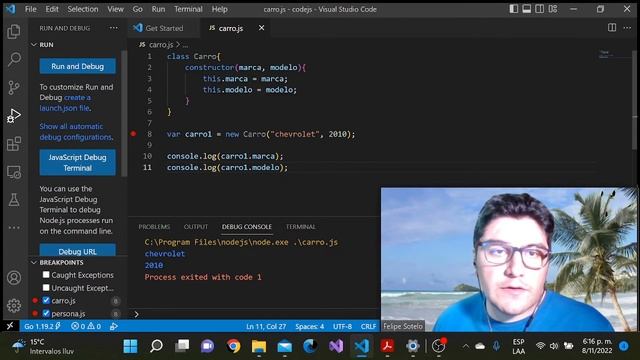Collapse the RUN section

34,44
